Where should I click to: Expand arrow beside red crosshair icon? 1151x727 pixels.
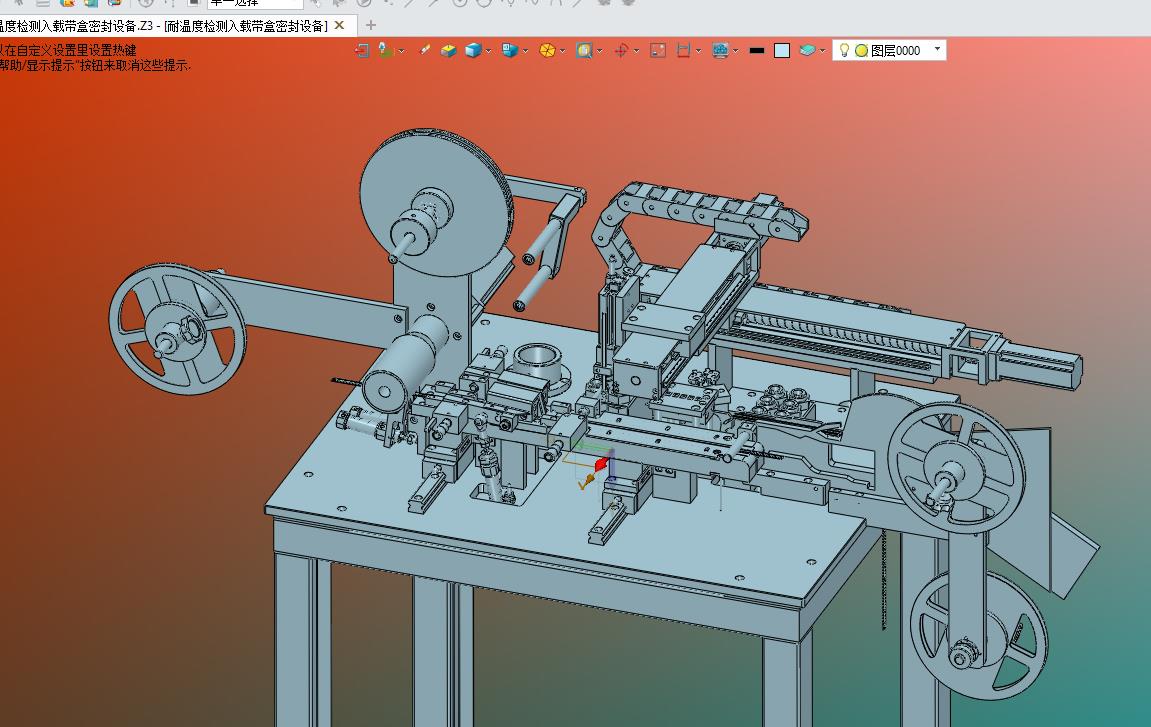coord(636,51)
